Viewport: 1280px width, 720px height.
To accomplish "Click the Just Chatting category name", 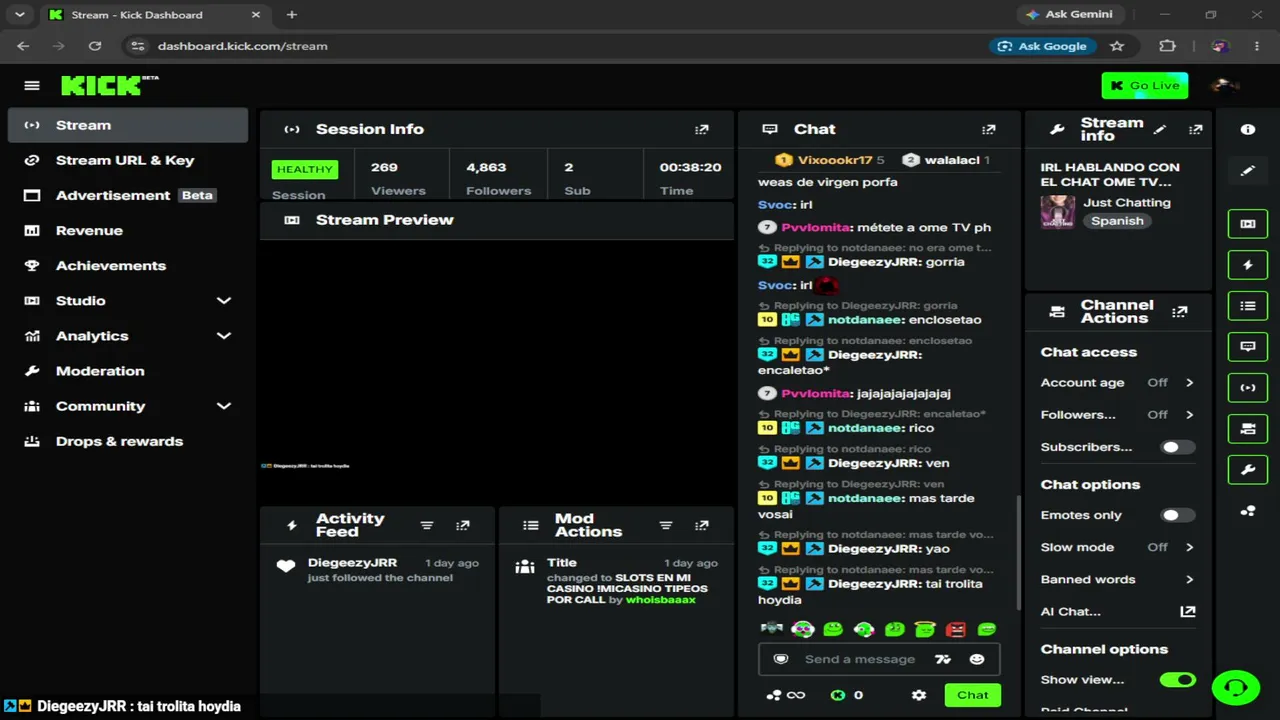I will coord(1127,202).
